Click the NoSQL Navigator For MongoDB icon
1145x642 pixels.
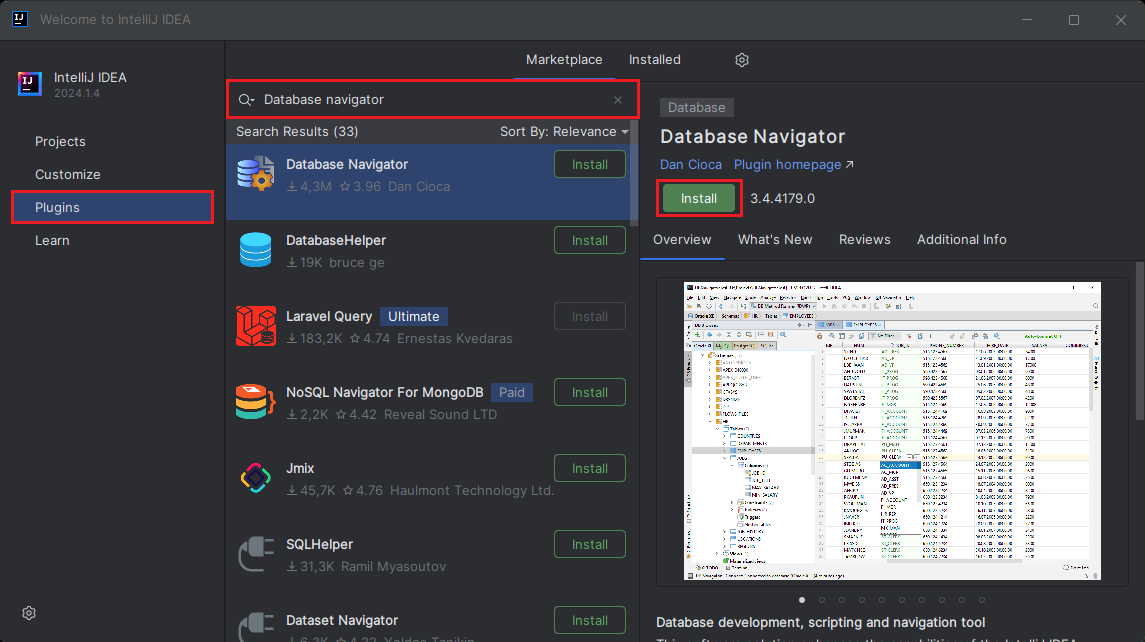tap(255, 402)
